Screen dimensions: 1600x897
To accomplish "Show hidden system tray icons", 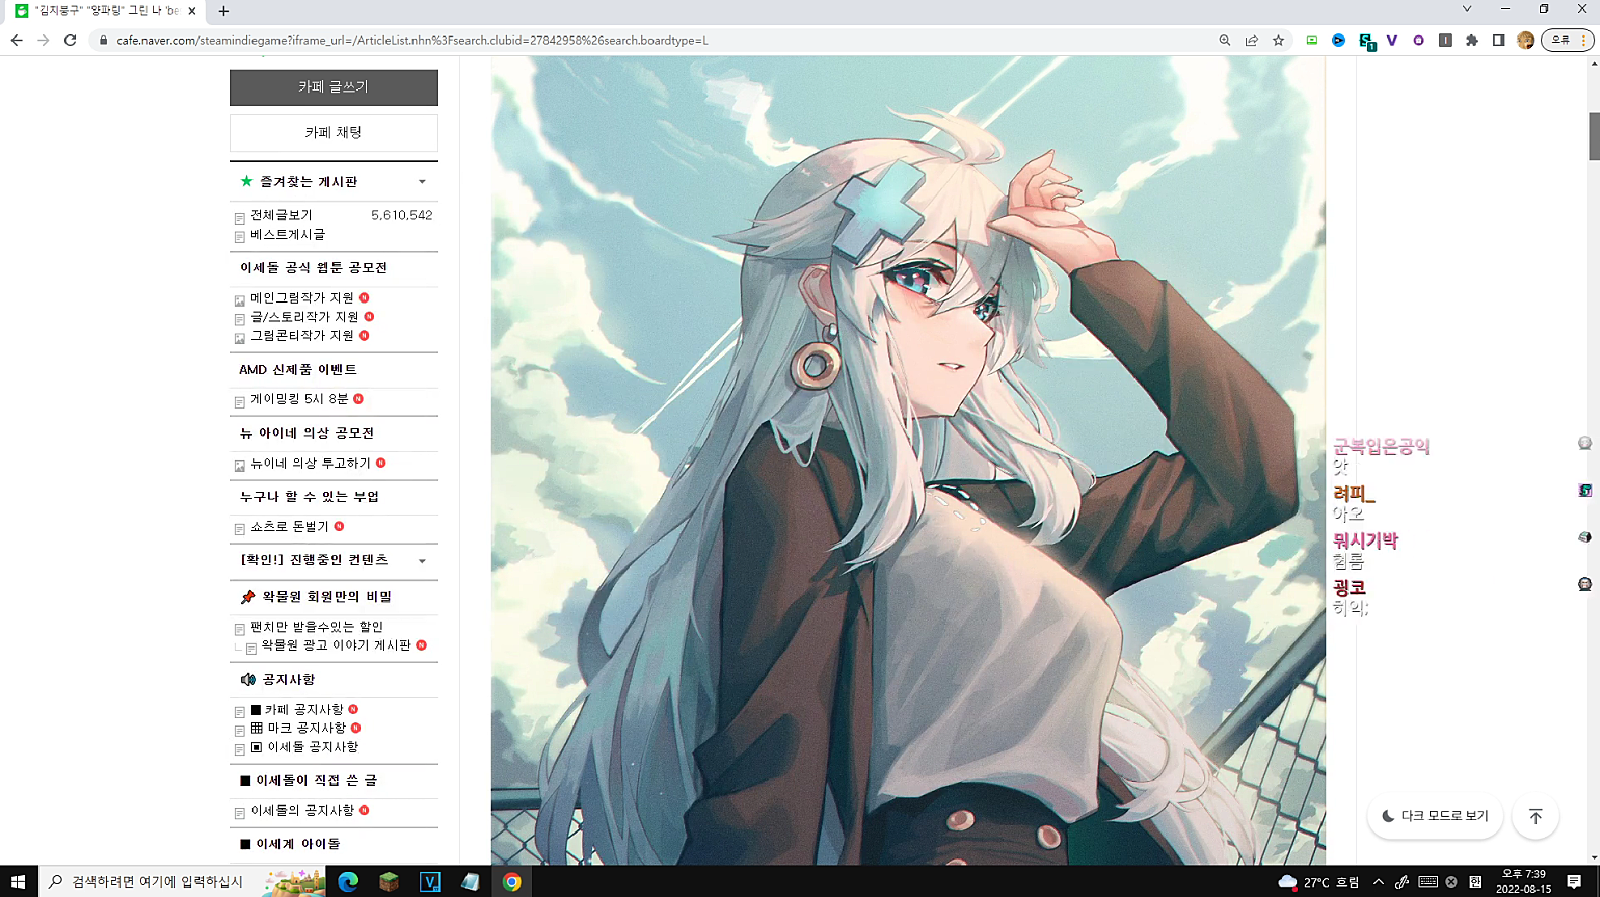I will point(1378,881).
